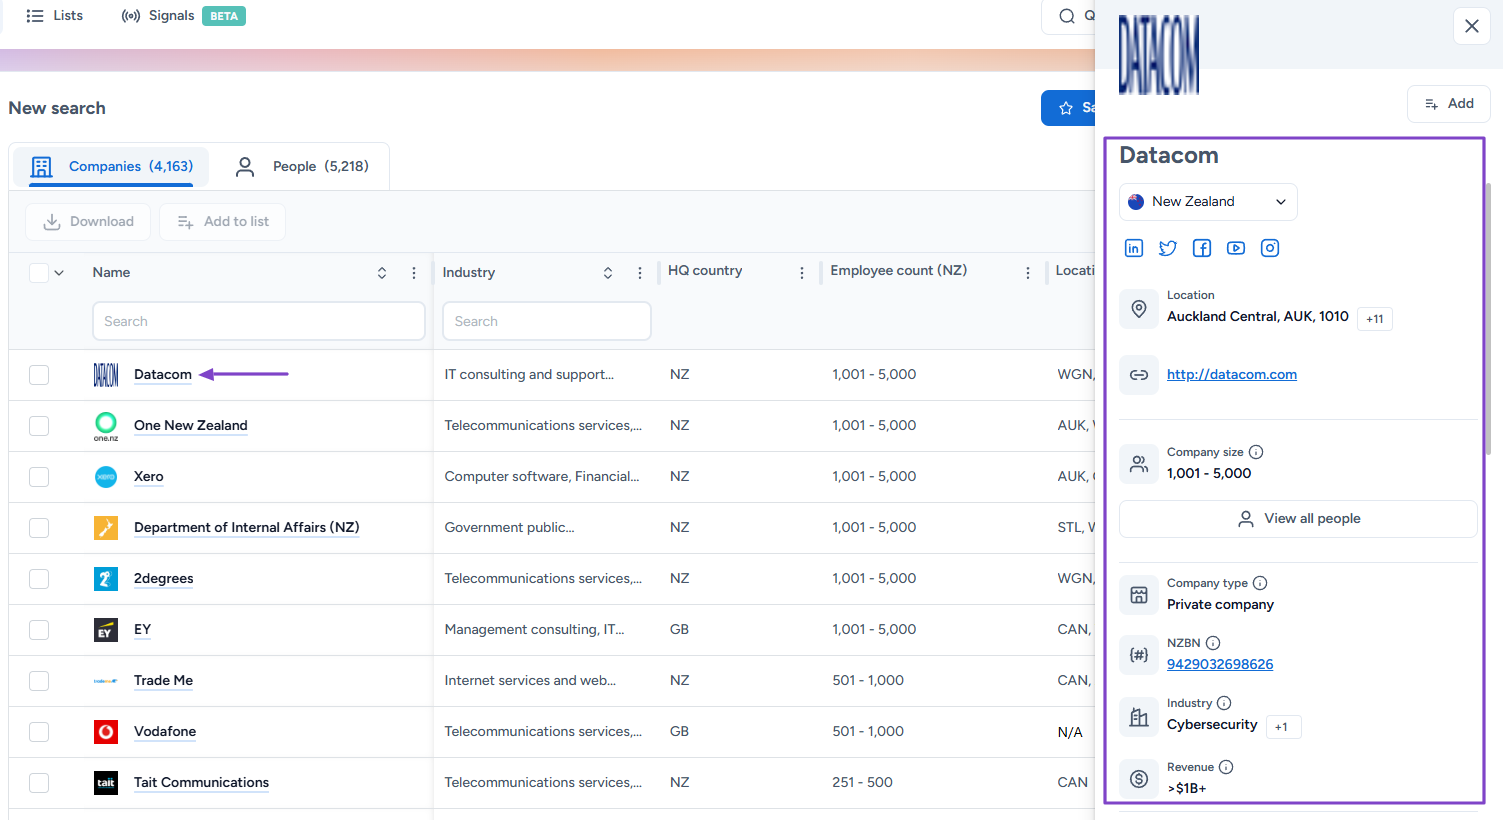The width and height of the screenshot is (1503, 820).
Task: Click the Tait Communications logo icon
Action: pos(106,783)
